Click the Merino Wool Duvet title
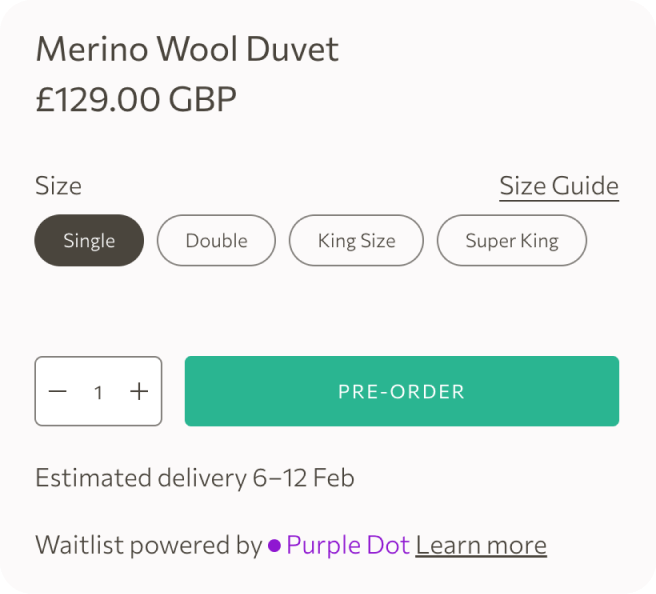The height and width of the screenshot is (594, 656). coord(187,49)
